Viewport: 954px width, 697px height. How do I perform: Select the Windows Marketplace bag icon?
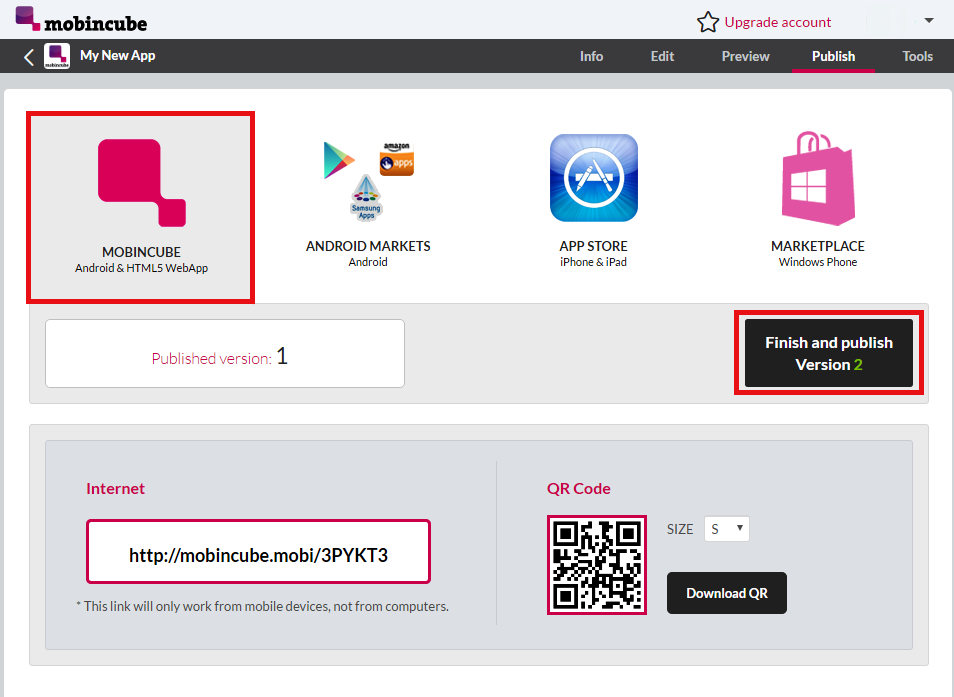[x=818, y=178]
